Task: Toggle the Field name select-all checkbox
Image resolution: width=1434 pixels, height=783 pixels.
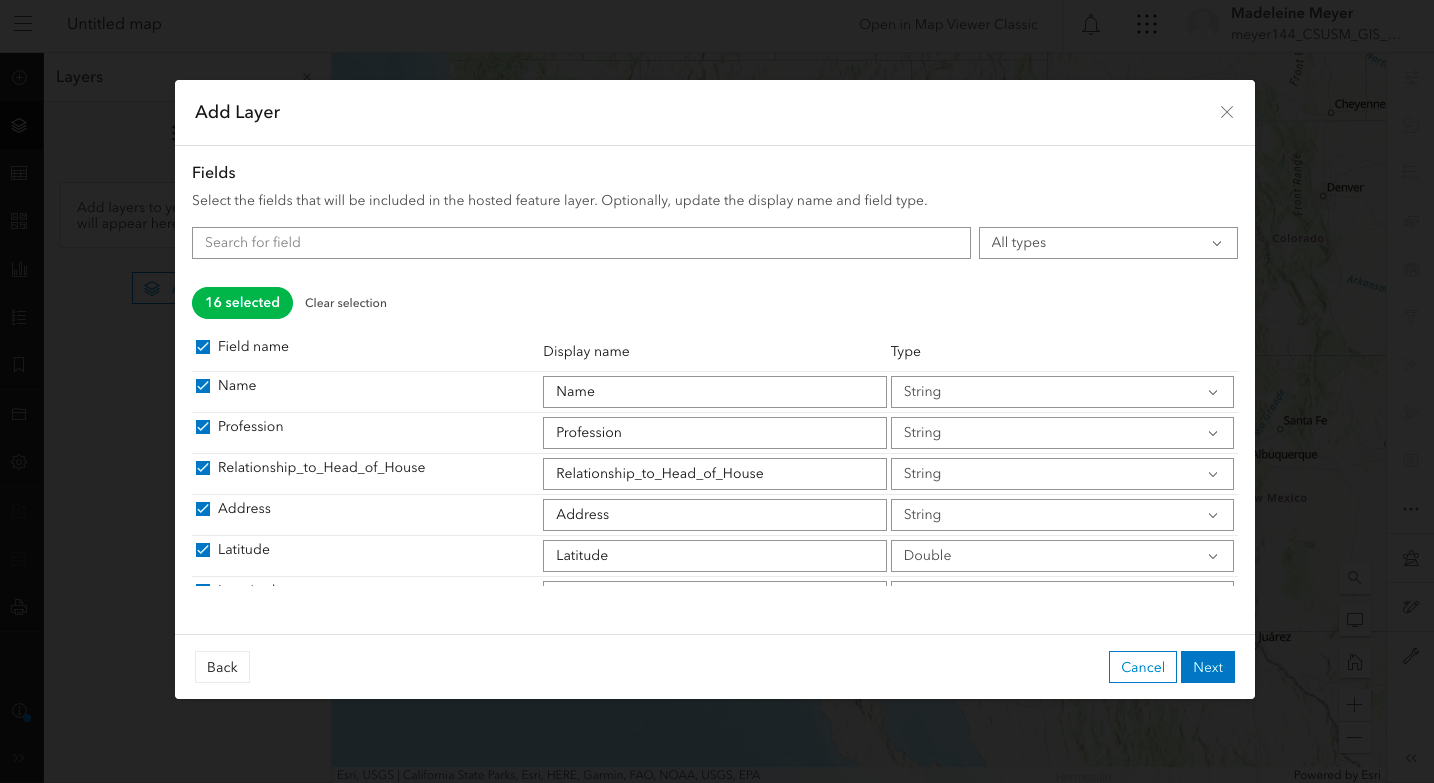Action: 203,347
